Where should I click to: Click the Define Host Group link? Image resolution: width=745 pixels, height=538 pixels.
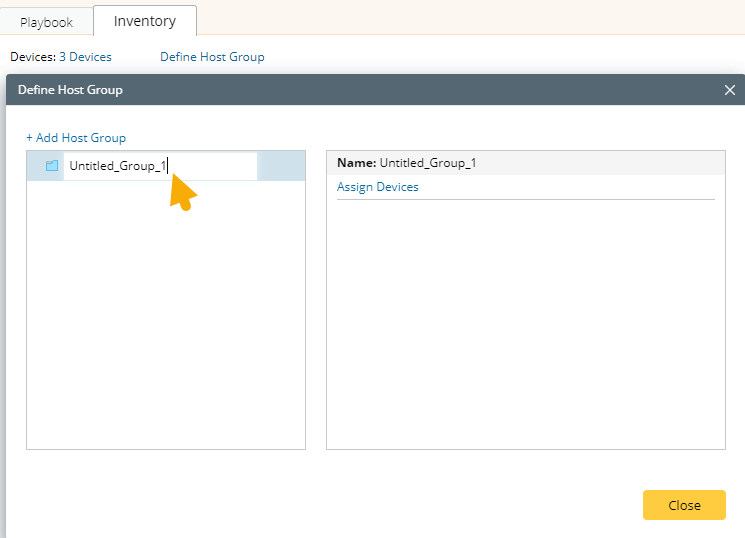(212, 57)
